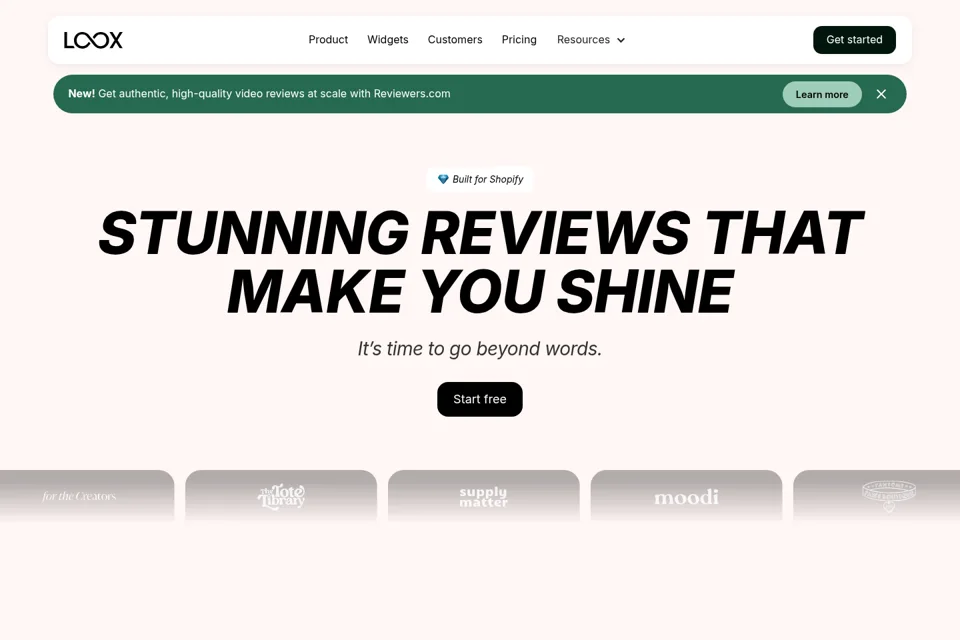Screen dimensions: 960x640
Task: Click the Loox logo
Action: click(93, 40)
